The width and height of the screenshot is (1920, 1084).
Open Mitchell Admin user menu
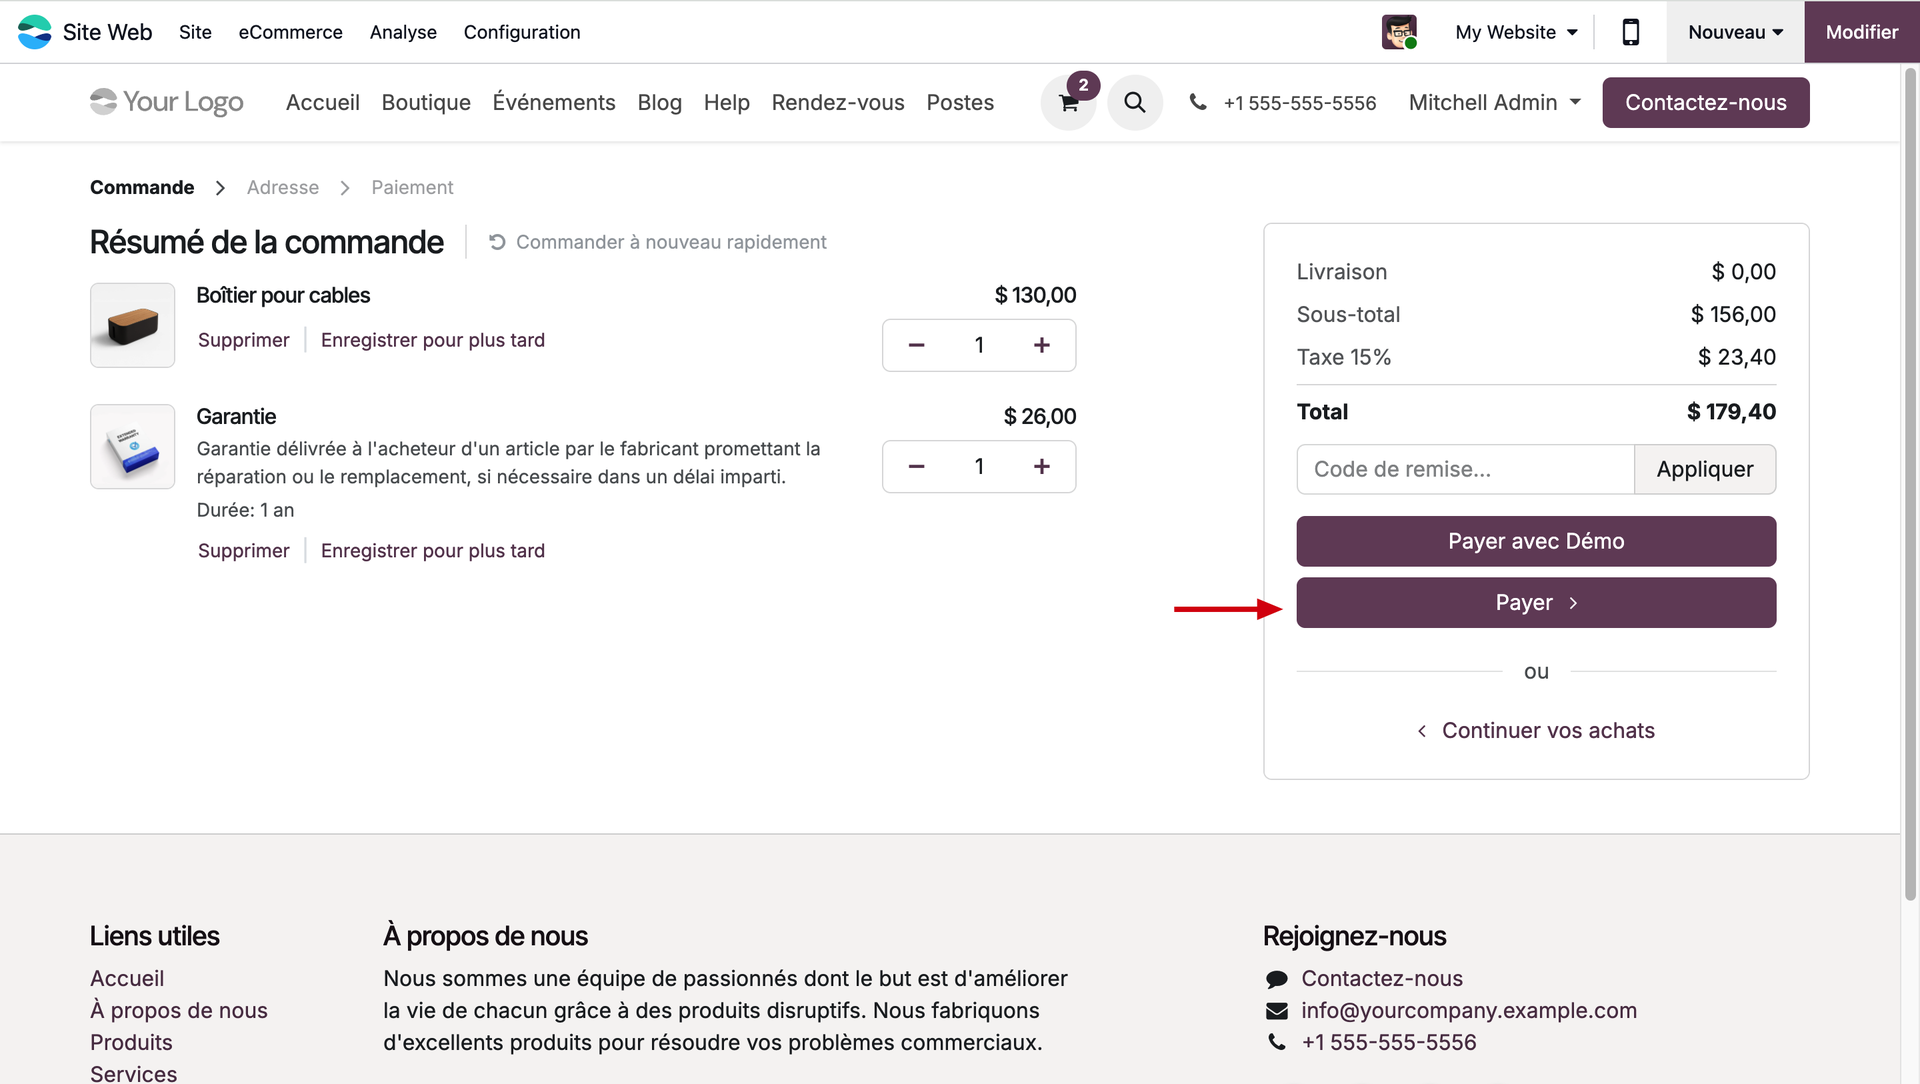tap(1494, 102)
